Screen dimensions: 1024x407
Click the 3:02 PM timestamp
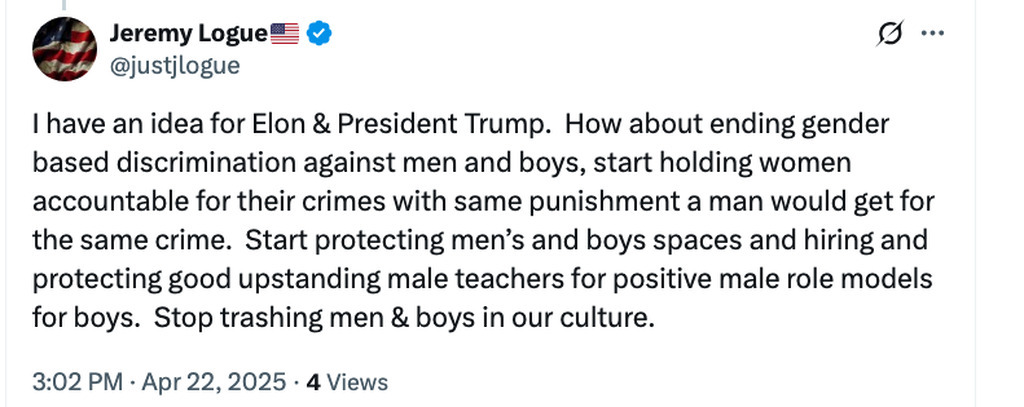tap(76, 381)
